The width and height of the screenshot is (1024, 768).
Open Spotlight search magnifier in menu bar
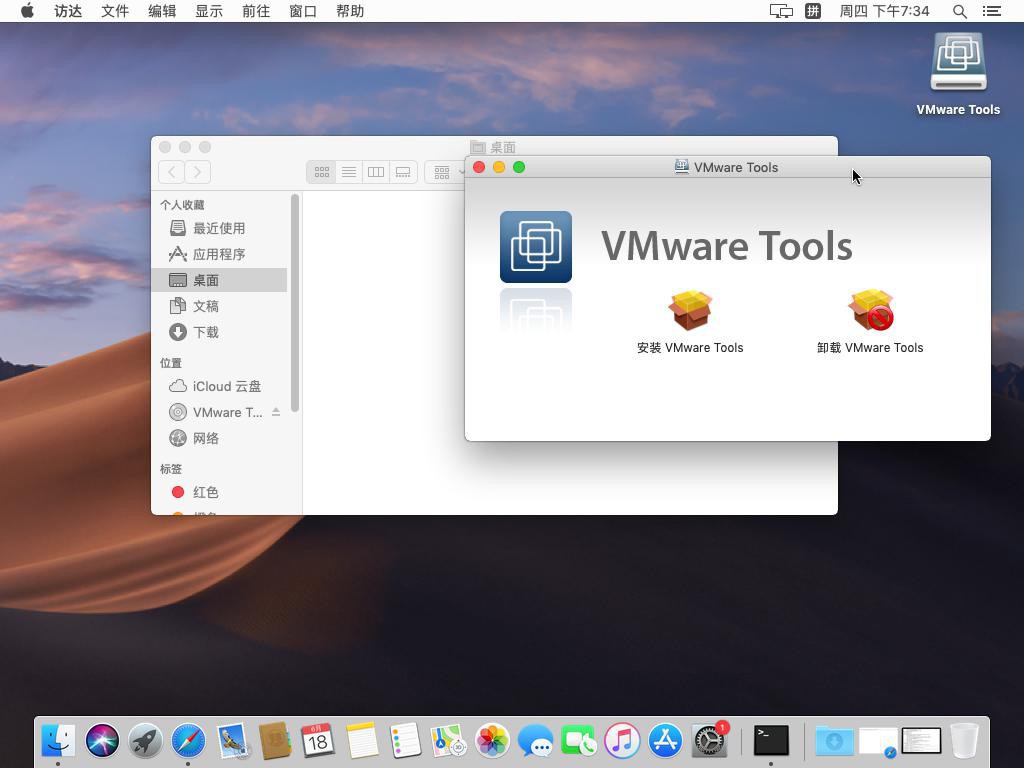pos(959,11)
